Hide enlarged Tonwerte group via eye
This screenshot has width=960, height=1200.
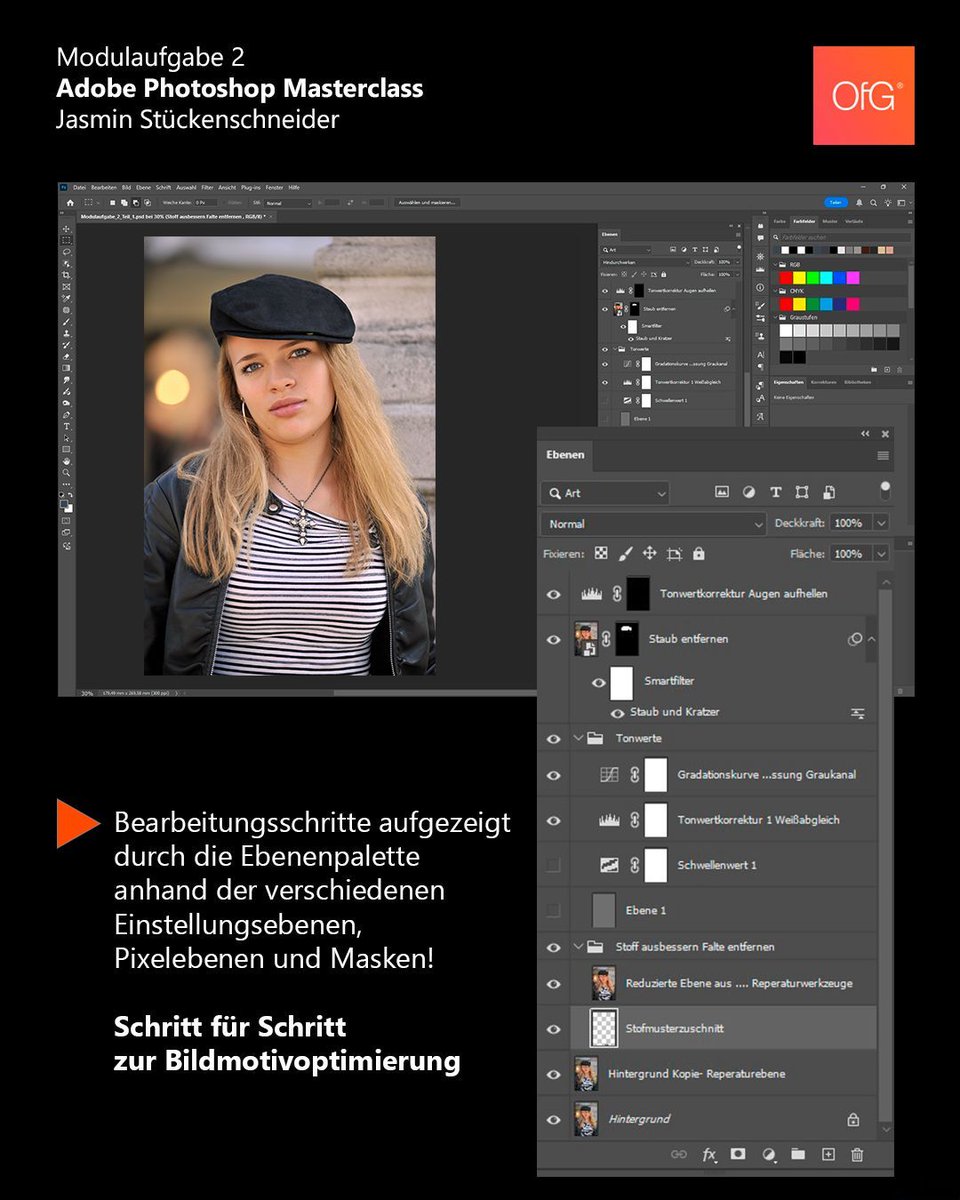coord(553,739)
